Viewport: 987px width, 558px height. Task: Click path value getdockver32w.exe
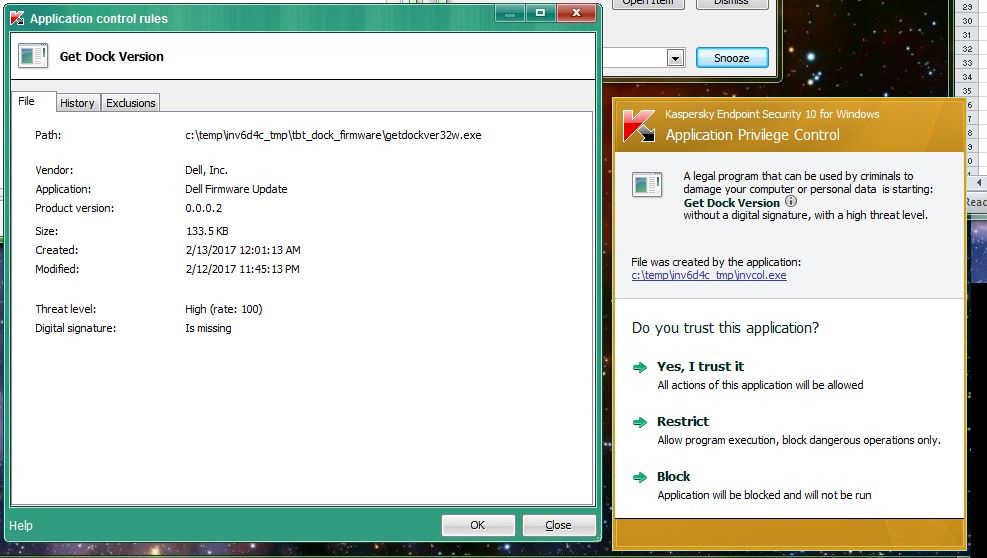point(333,135)
